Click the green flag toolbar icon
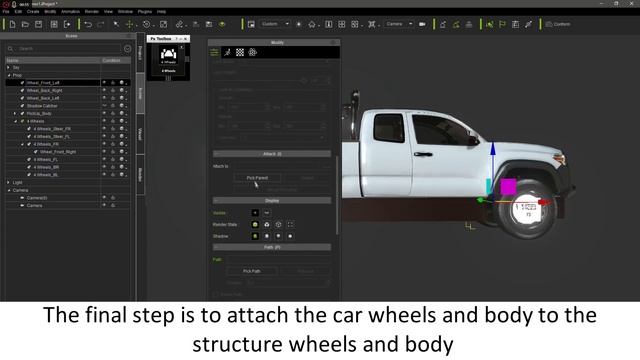 point(502,24)
